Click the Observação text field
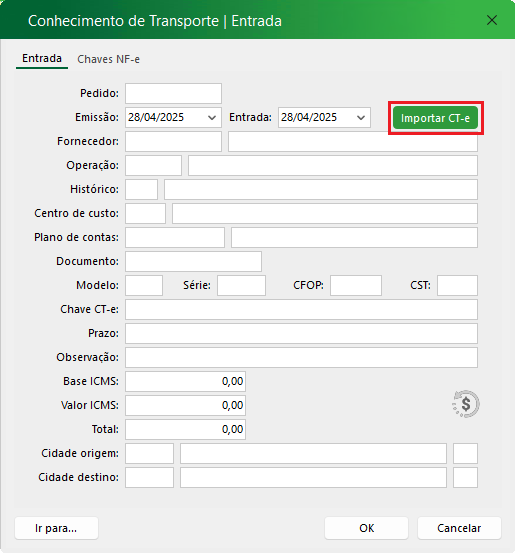This screenshot has width=515, height=553. pos(301,357)
